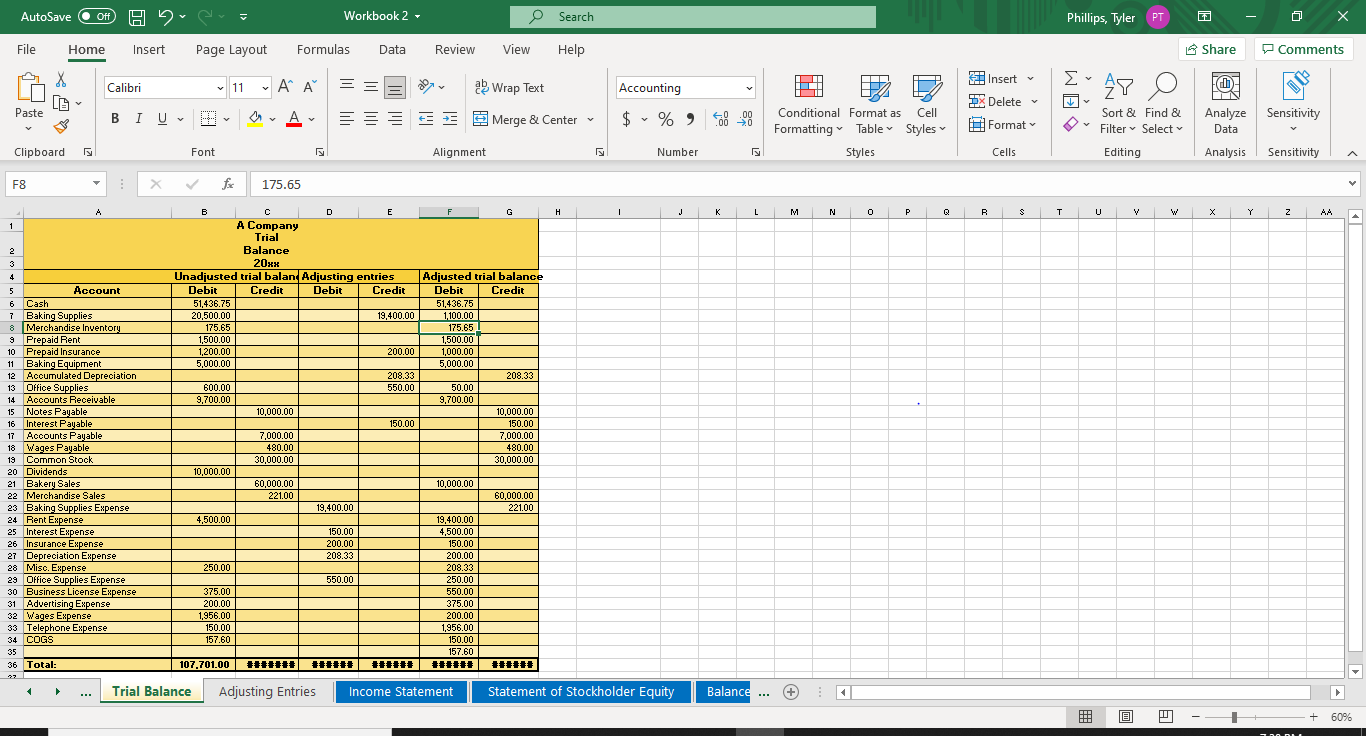1366x736 pixels.
Task: Apply the Percent Style to the selection
Action: (665, 119)
